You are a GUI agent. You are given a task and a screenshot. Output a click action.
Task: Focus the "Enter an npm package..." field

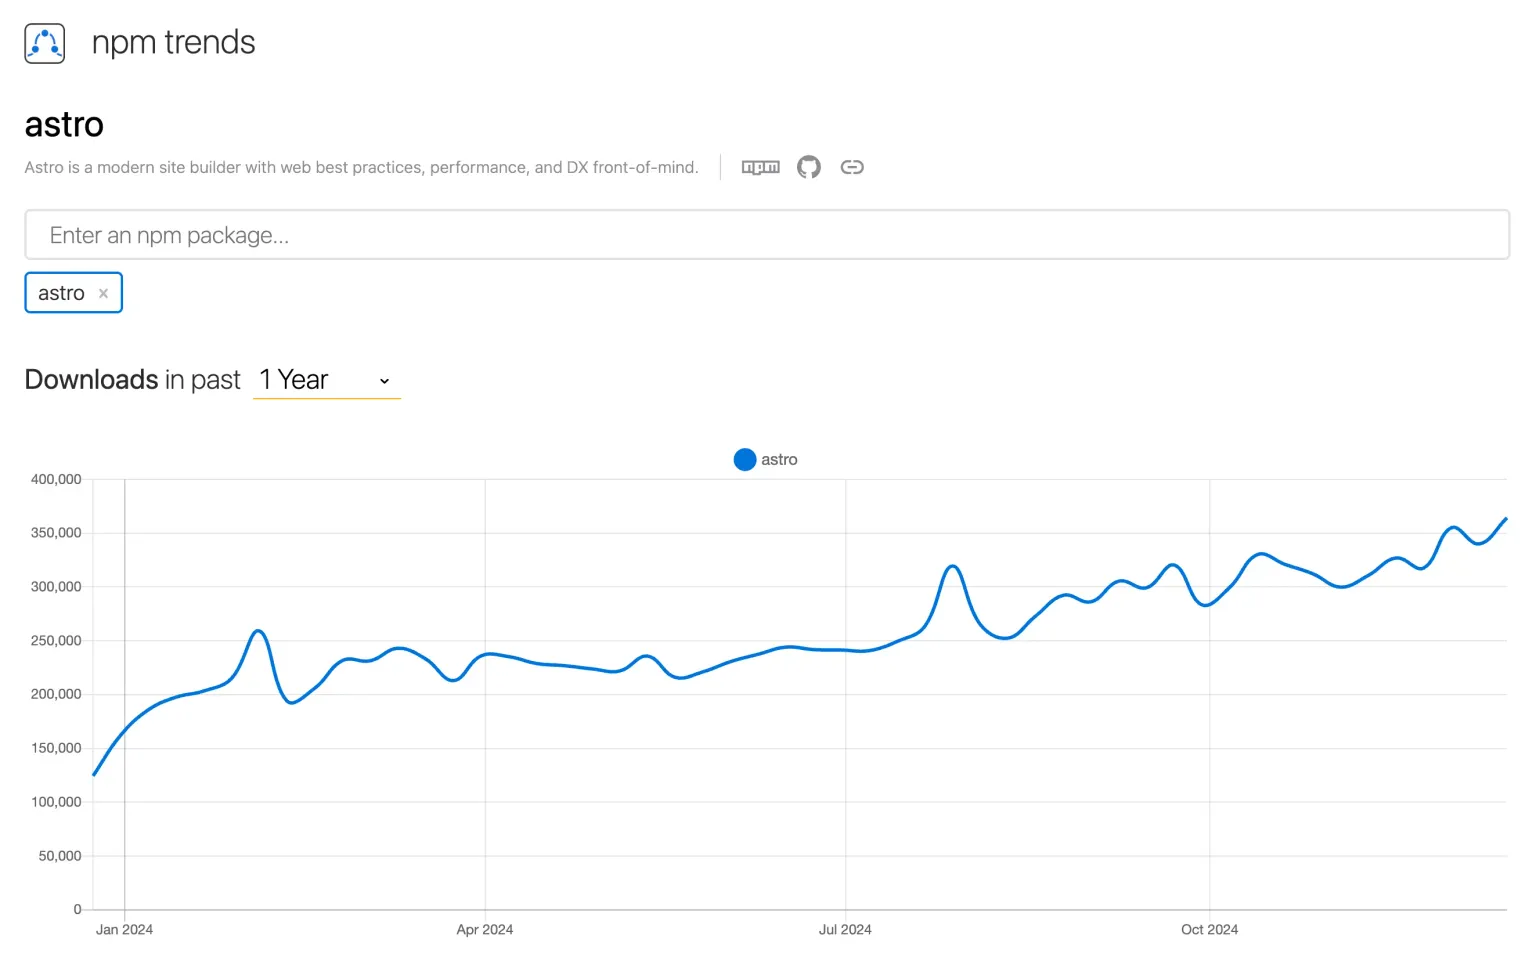(766, 235)
